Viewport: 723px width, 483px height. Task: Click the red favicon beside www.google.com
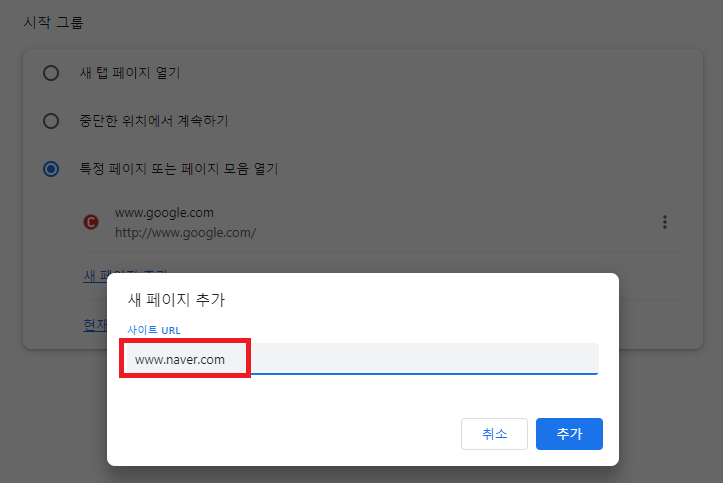(x=91, y=222)
